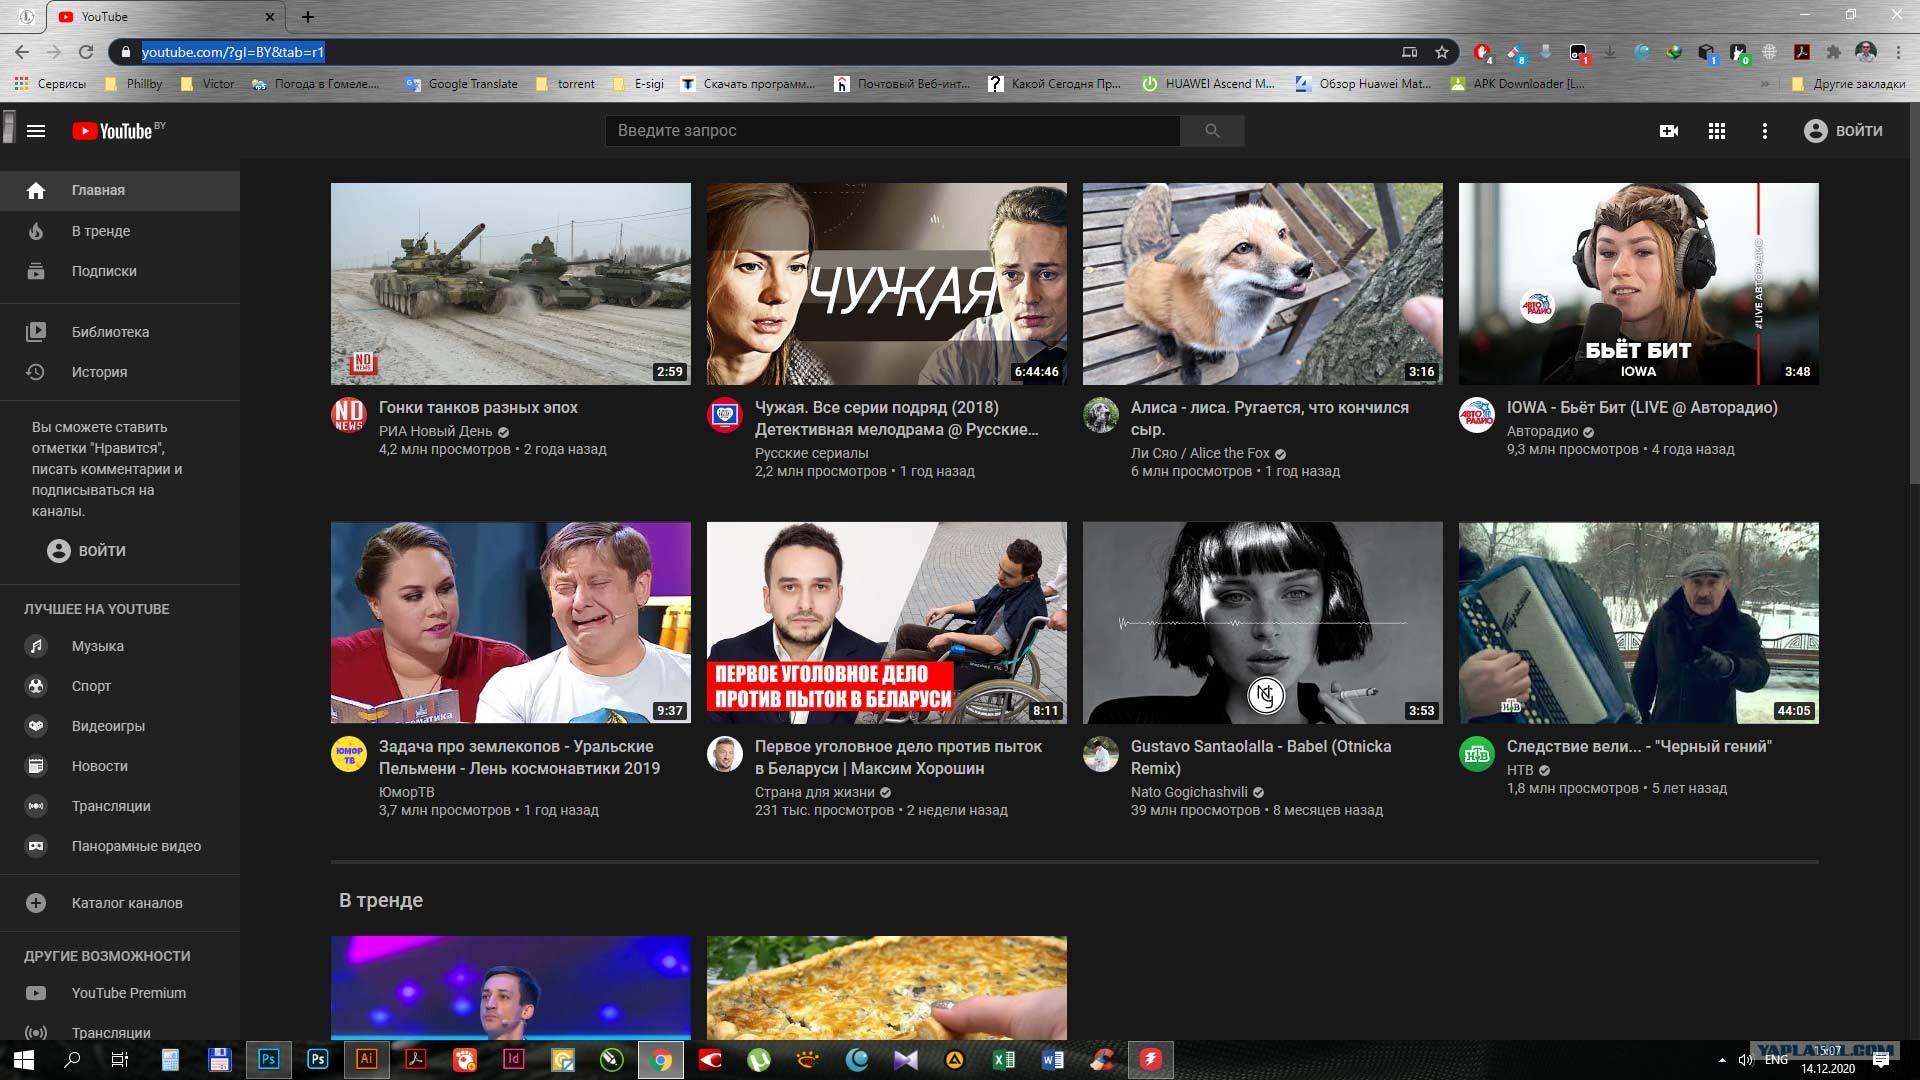Open the YouTube apps grid icon
1920x1080 pixels.
1717,131
